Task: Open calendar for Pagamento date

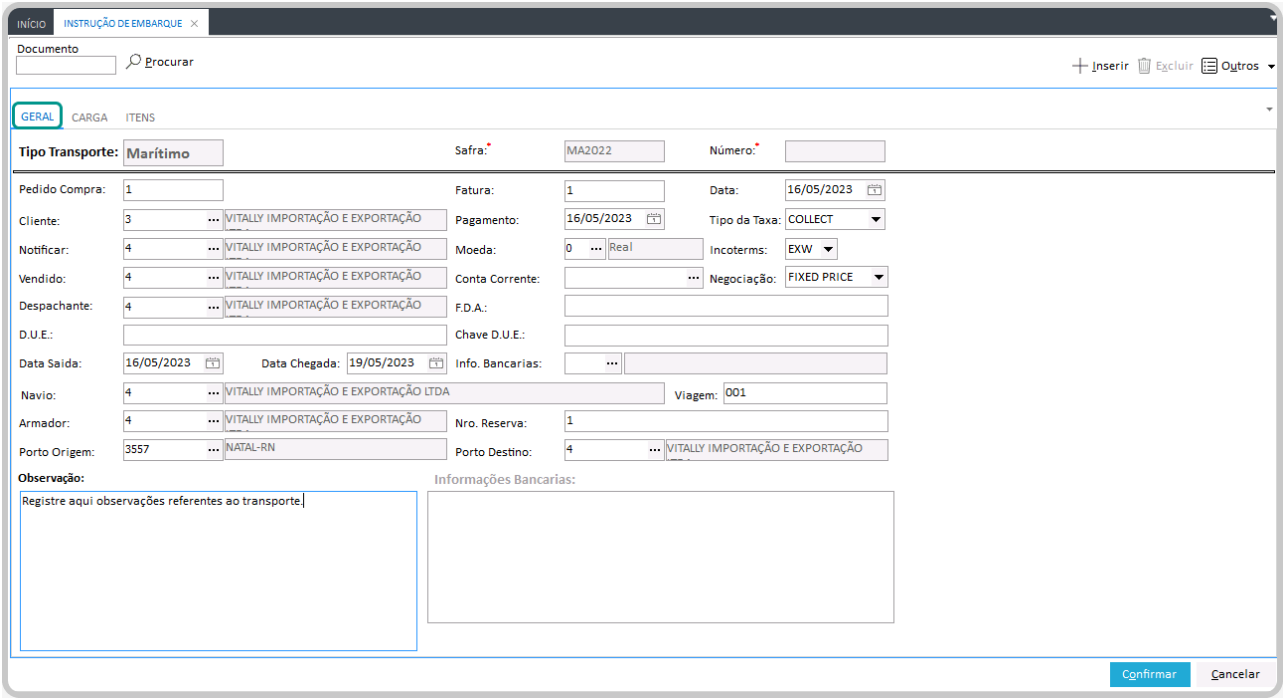Action: pyautogui.click(x=654, y=219)
